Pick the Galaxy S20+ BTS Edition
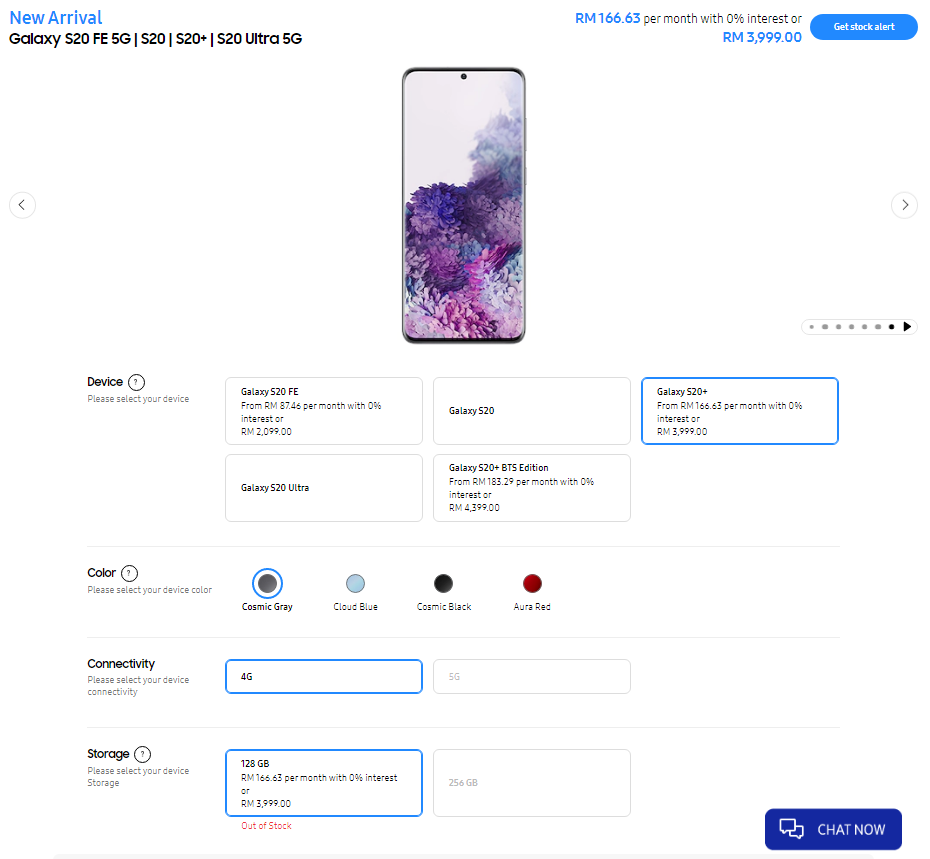The image size is (930, 859). pos(531,488)
